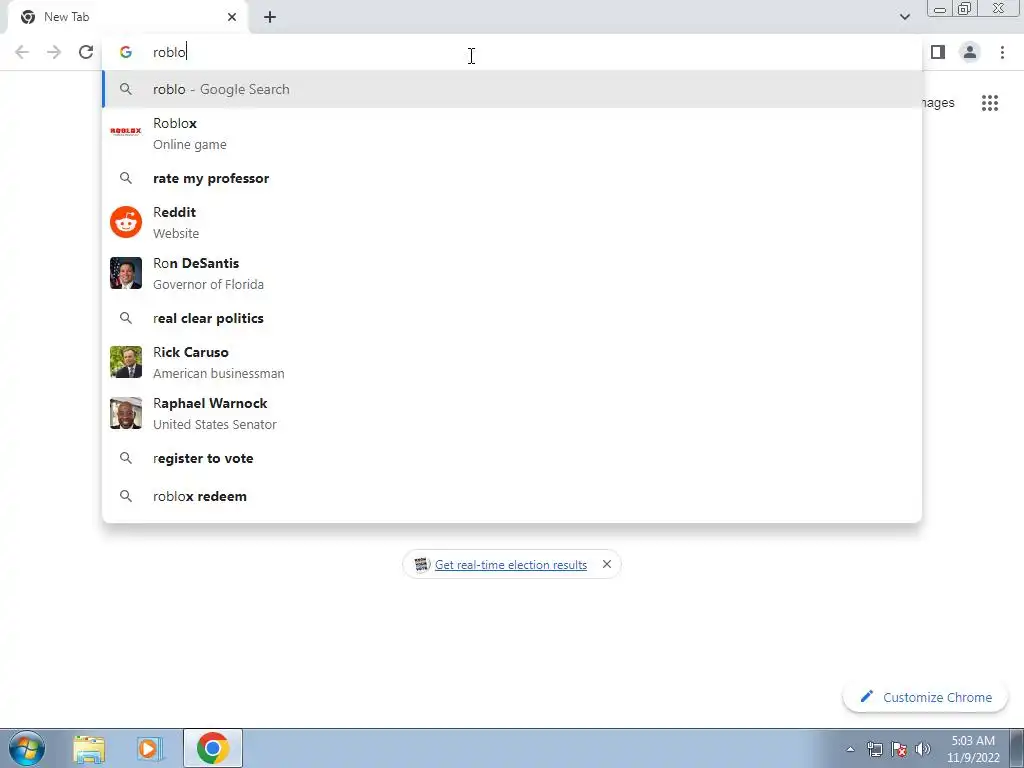Select 'real clear politics' suggestion

[x=512, y=318]
